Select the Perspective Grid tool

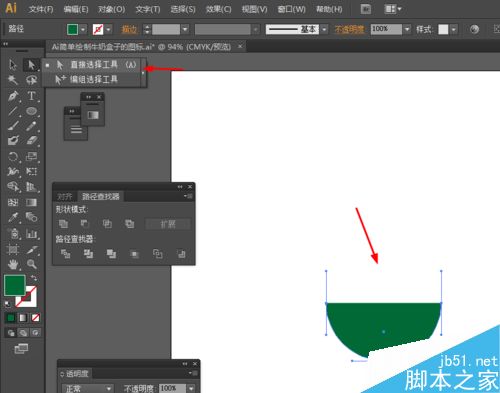pos(32,187)
